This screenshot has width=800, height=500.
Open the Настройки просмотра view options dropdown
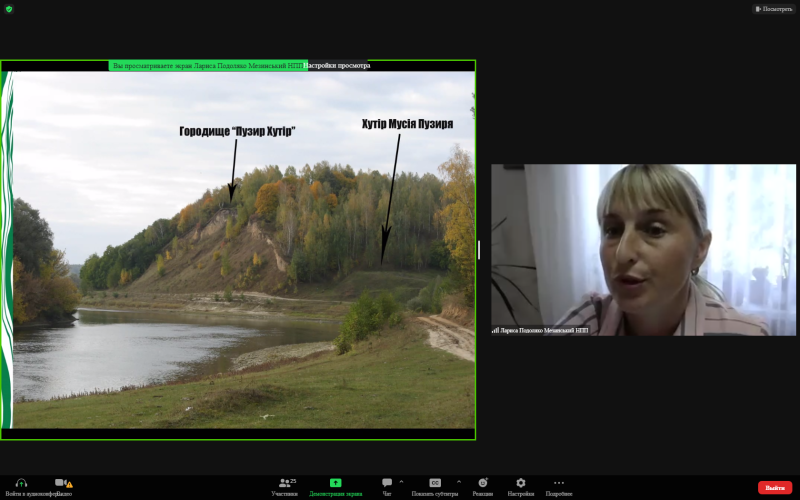click(x=338, y=66)
